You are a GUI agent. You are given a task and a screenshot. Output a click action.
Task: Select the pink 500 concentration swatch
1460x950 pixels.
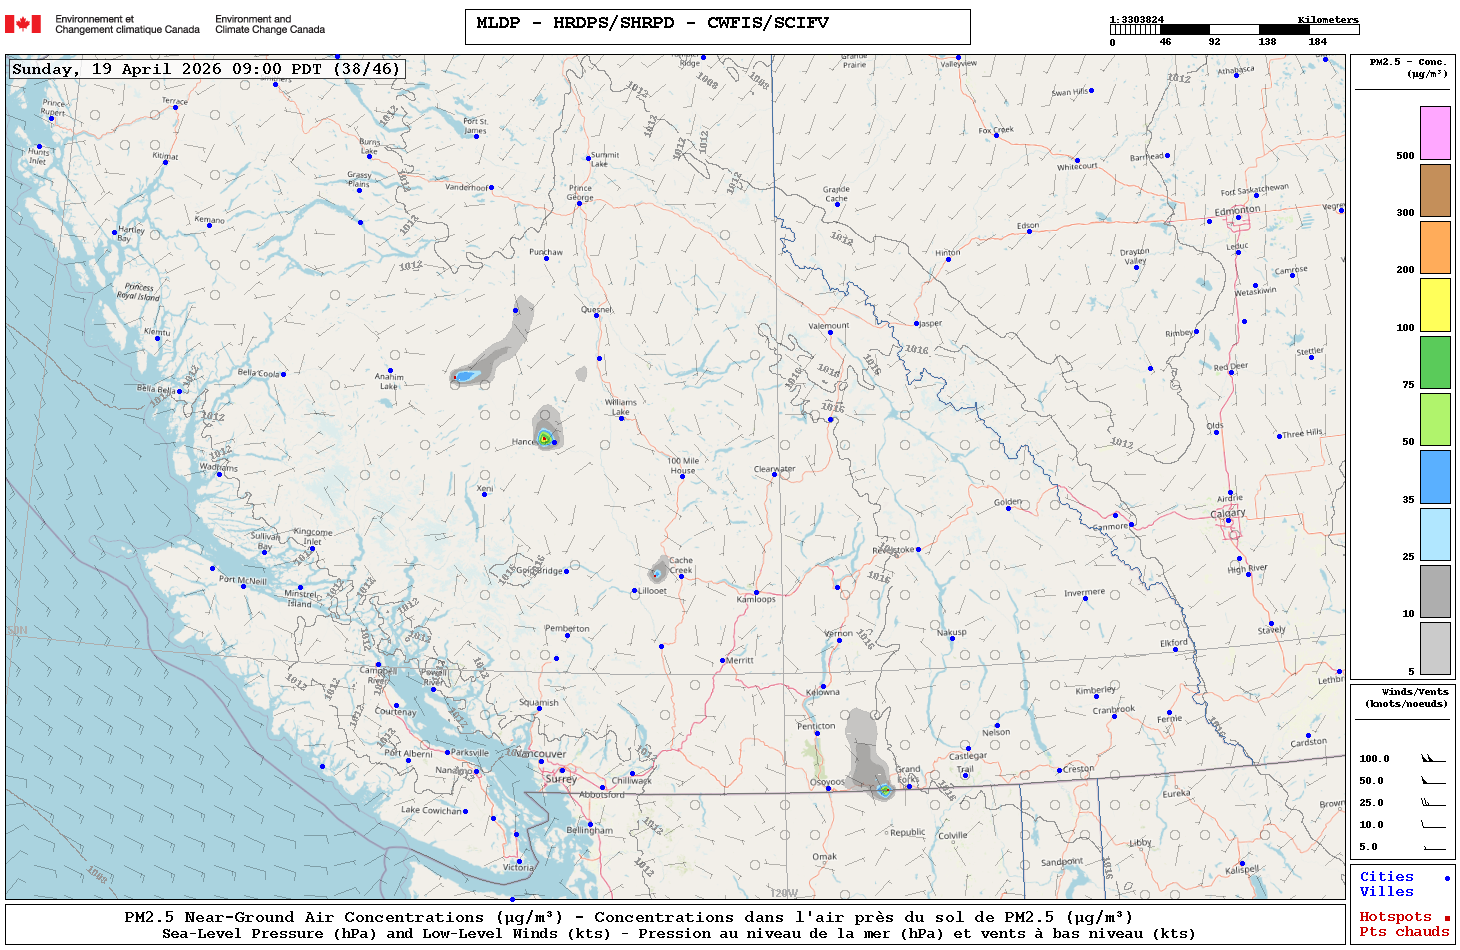(x=1435, y=133)
